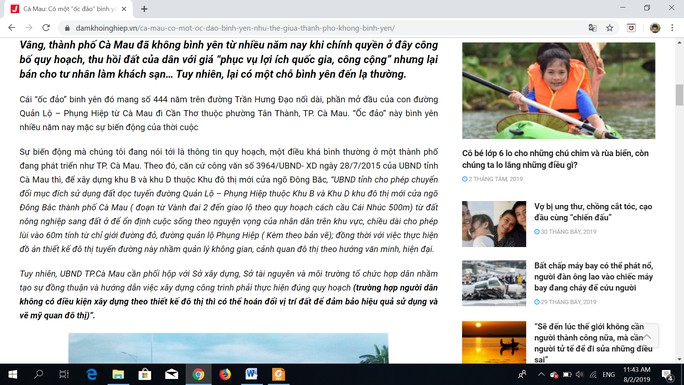
Task: Go back to the previous page
Action: [x=12, y=28]
